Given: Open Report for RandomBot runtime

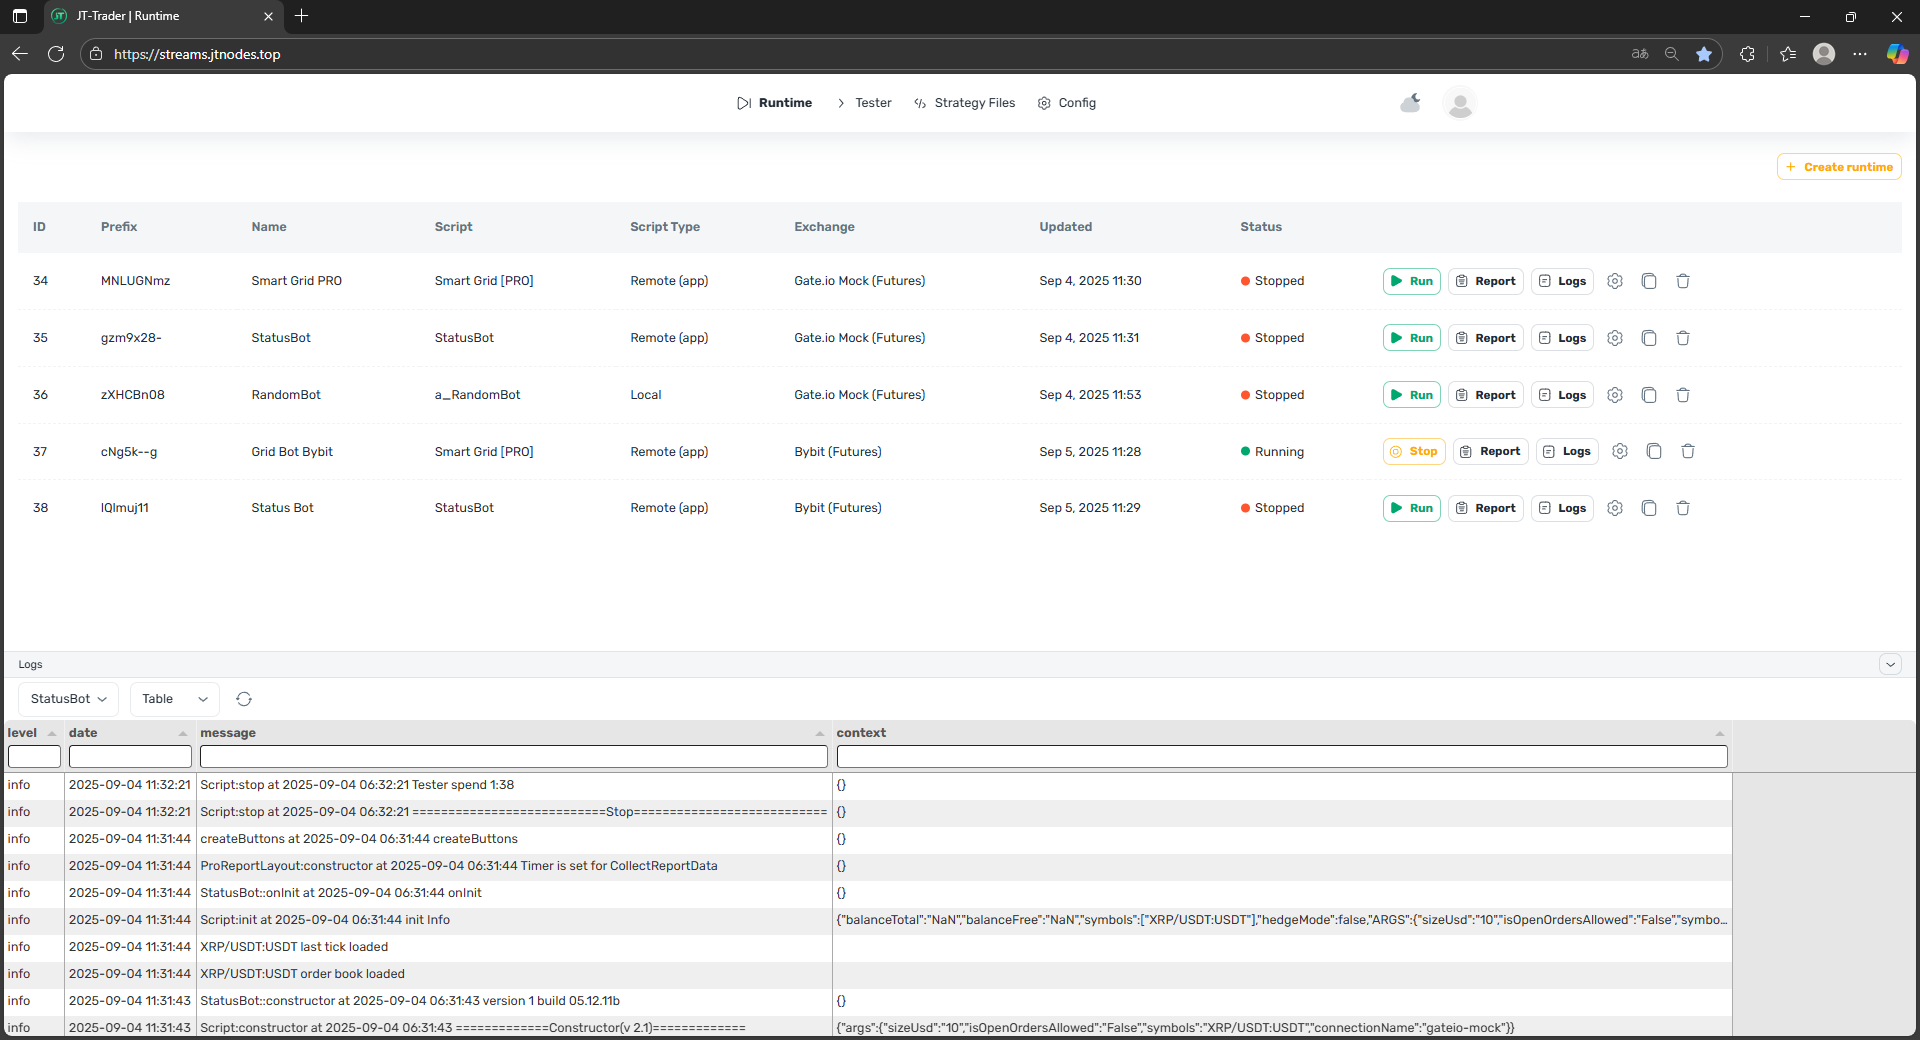Looking at the screenshot, I should click(1485, 395).
